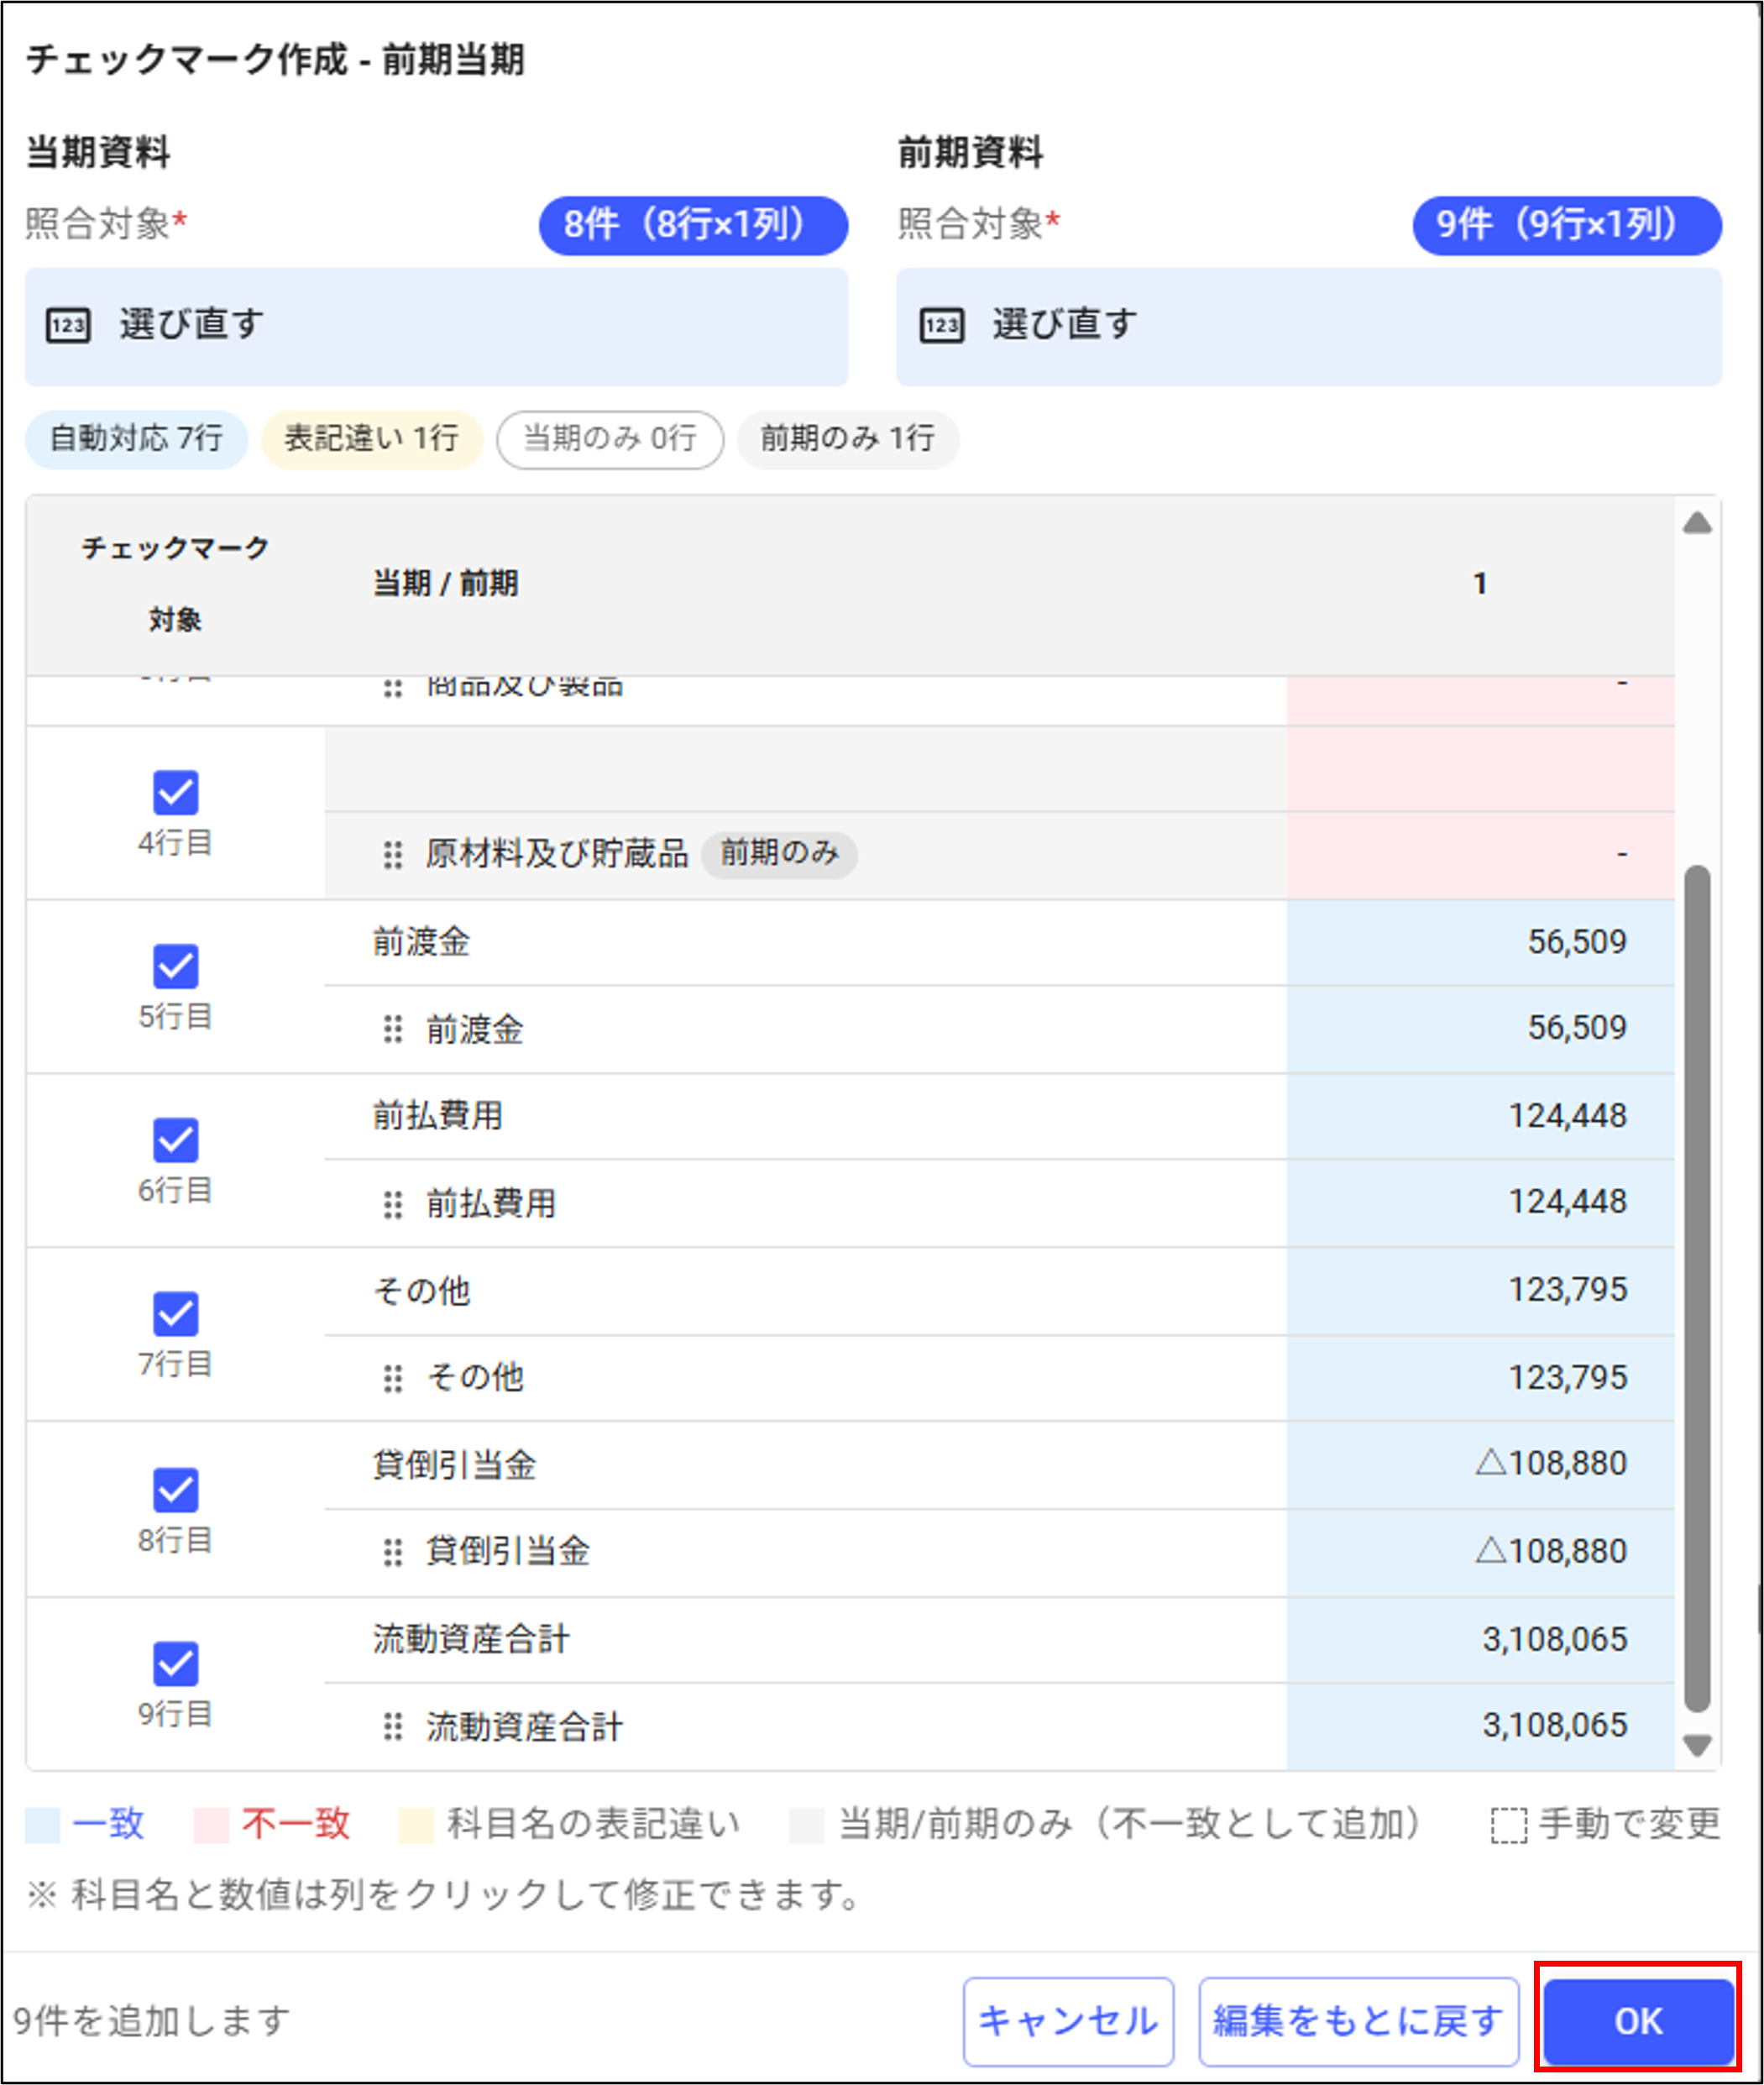Click drag handle next to lower 貸倒引当金
Screen dimensions: 1764x2085
[393, 1552]
